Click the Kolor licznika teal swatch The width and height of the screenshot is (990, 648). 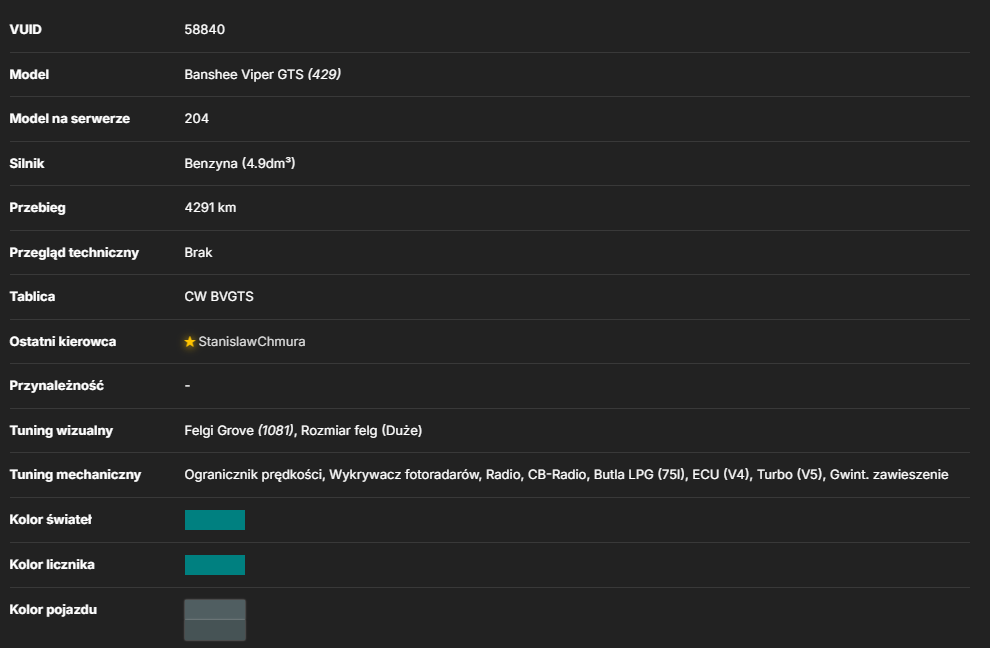(x=215, y=565)
